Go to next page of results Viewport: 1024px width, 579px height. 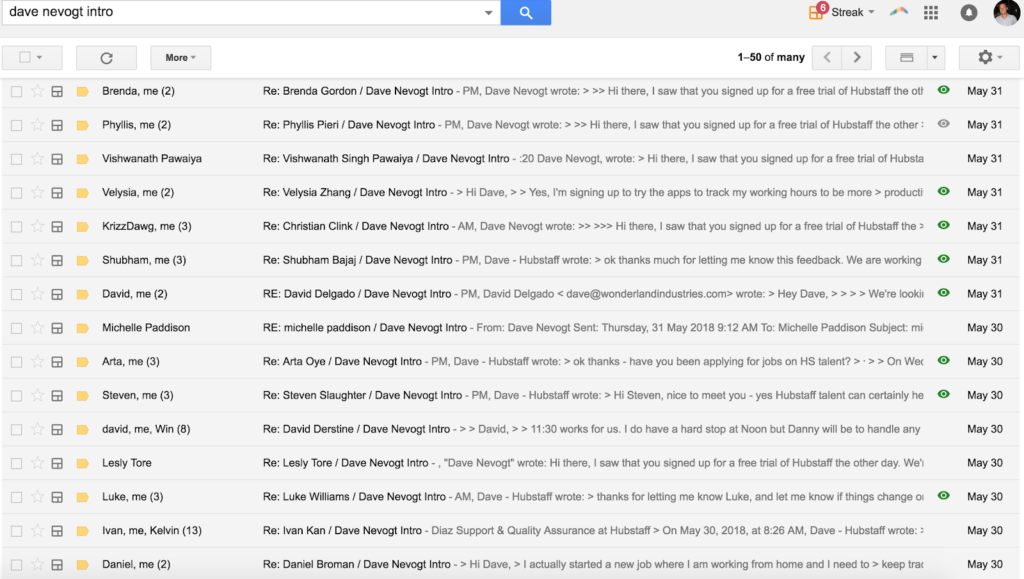point(856,58)
